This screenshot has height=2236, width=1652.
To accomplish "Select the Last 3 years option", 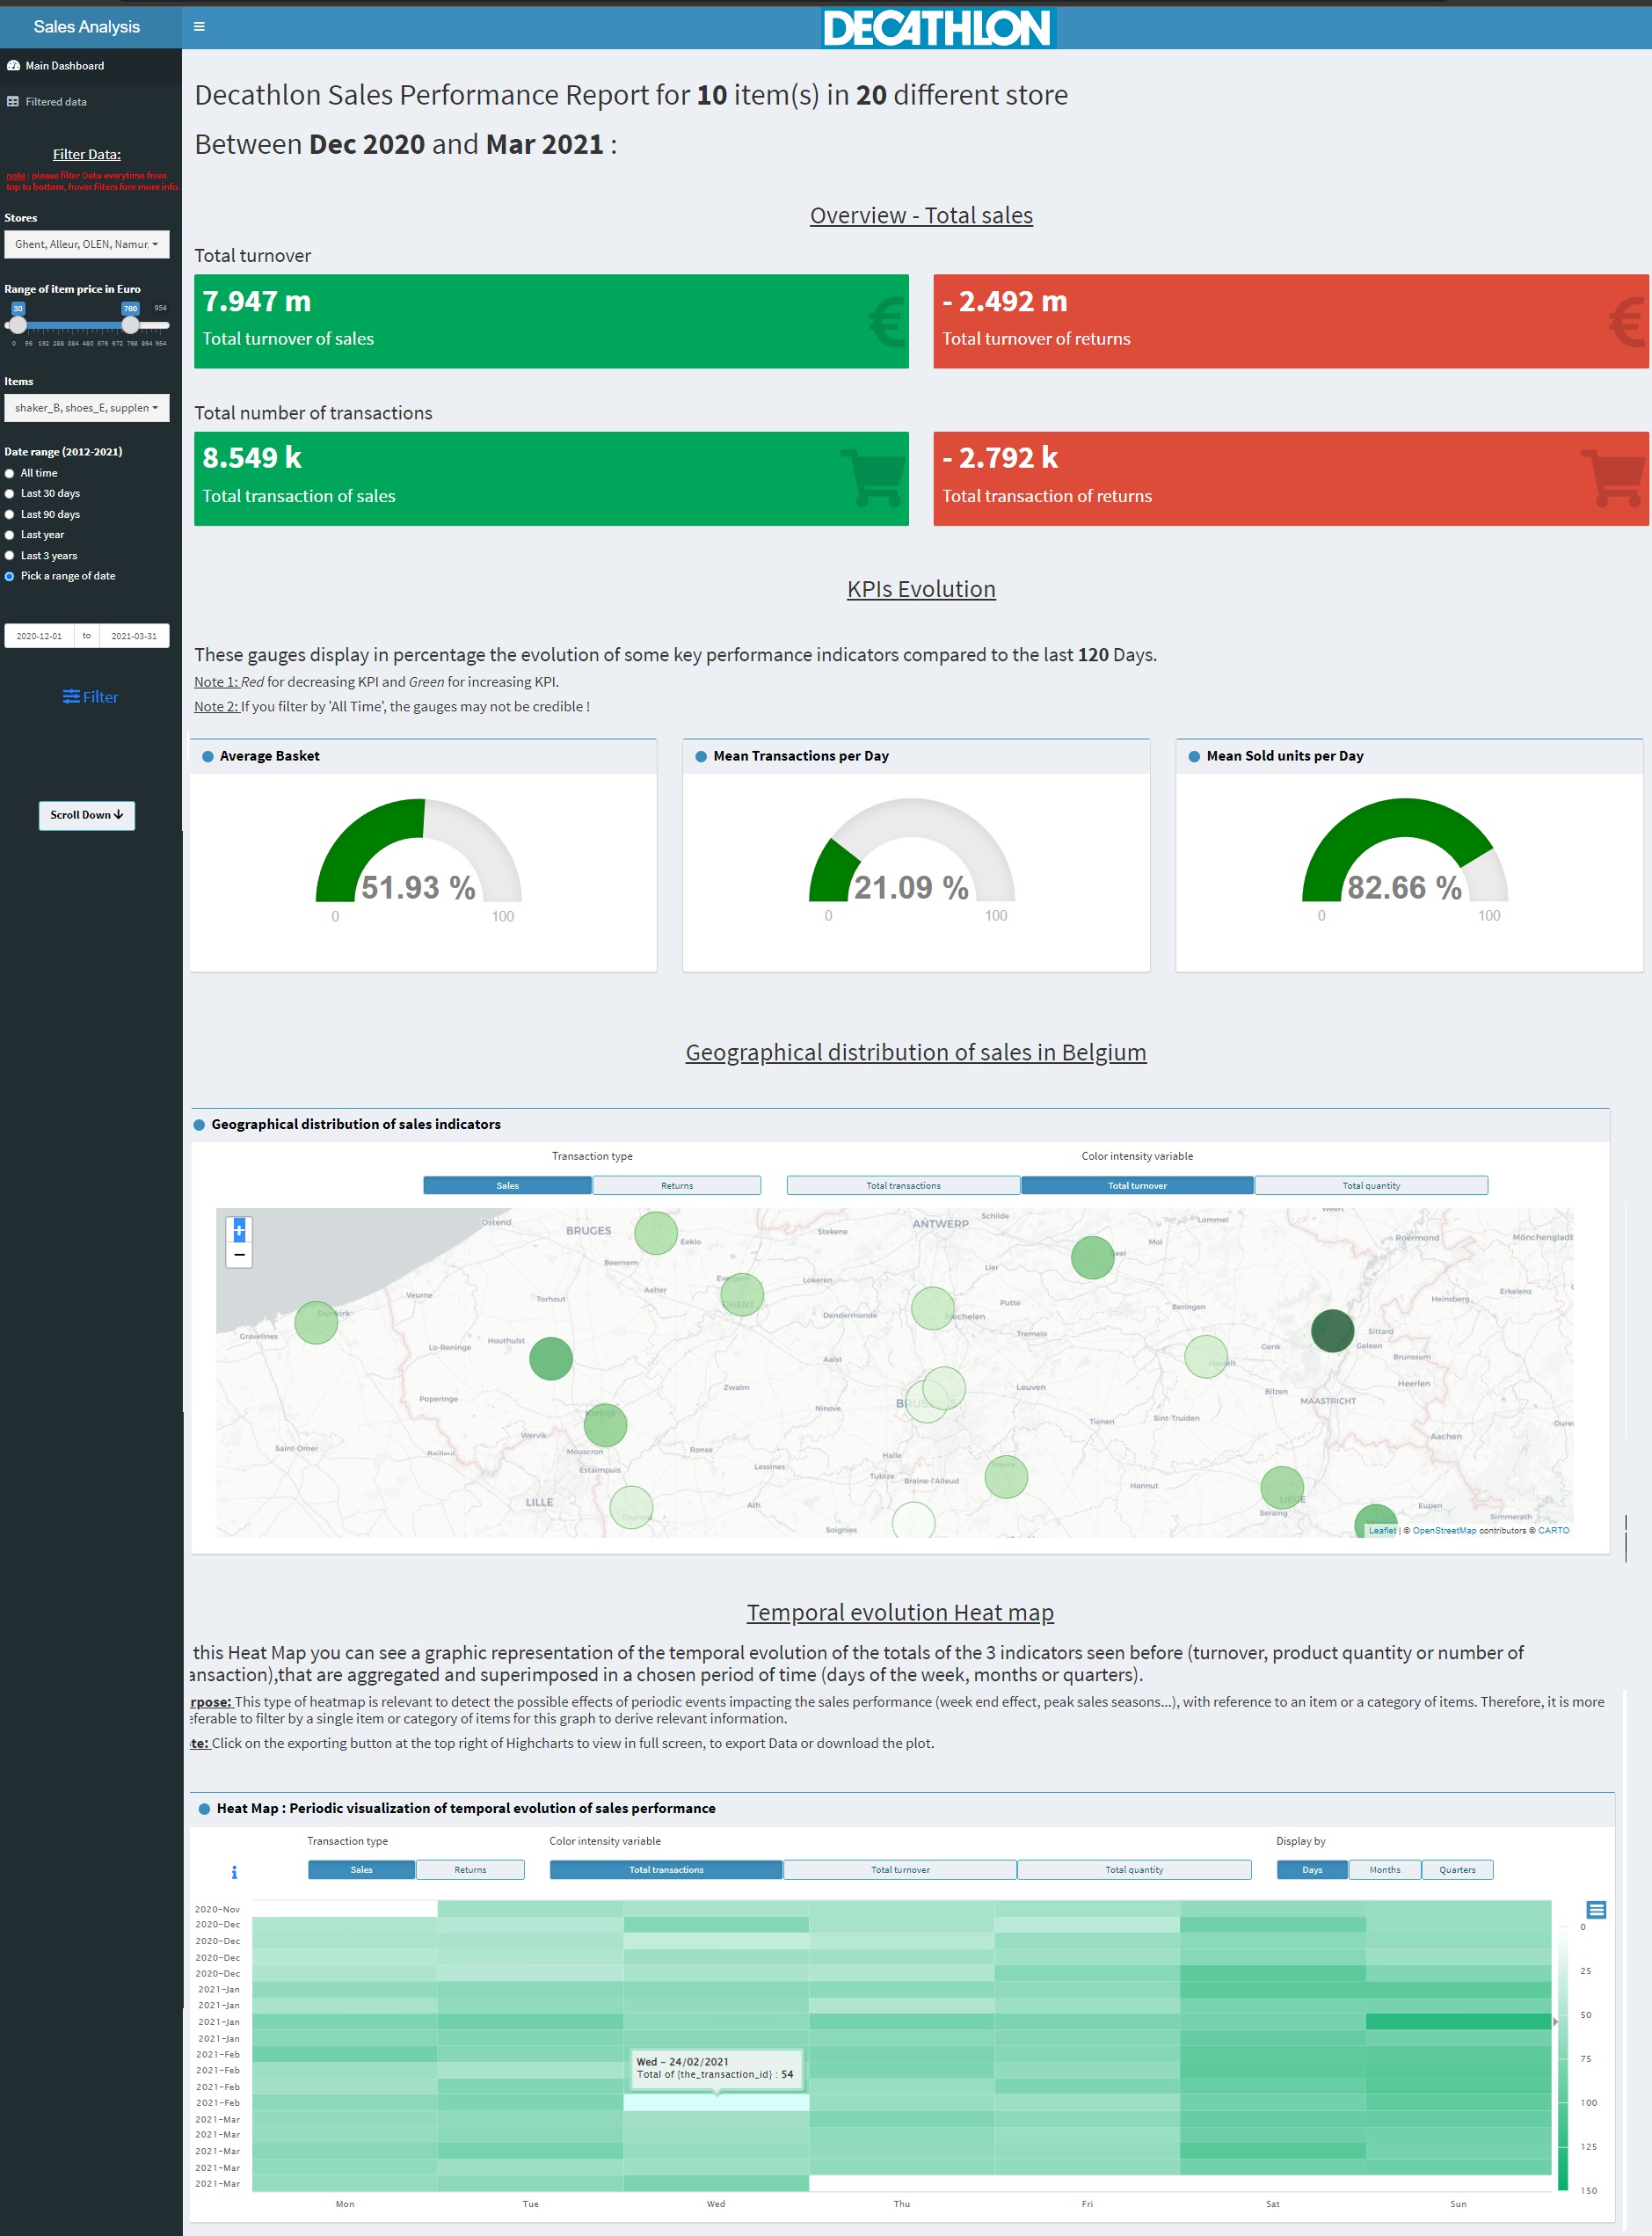I will (9, 556).
